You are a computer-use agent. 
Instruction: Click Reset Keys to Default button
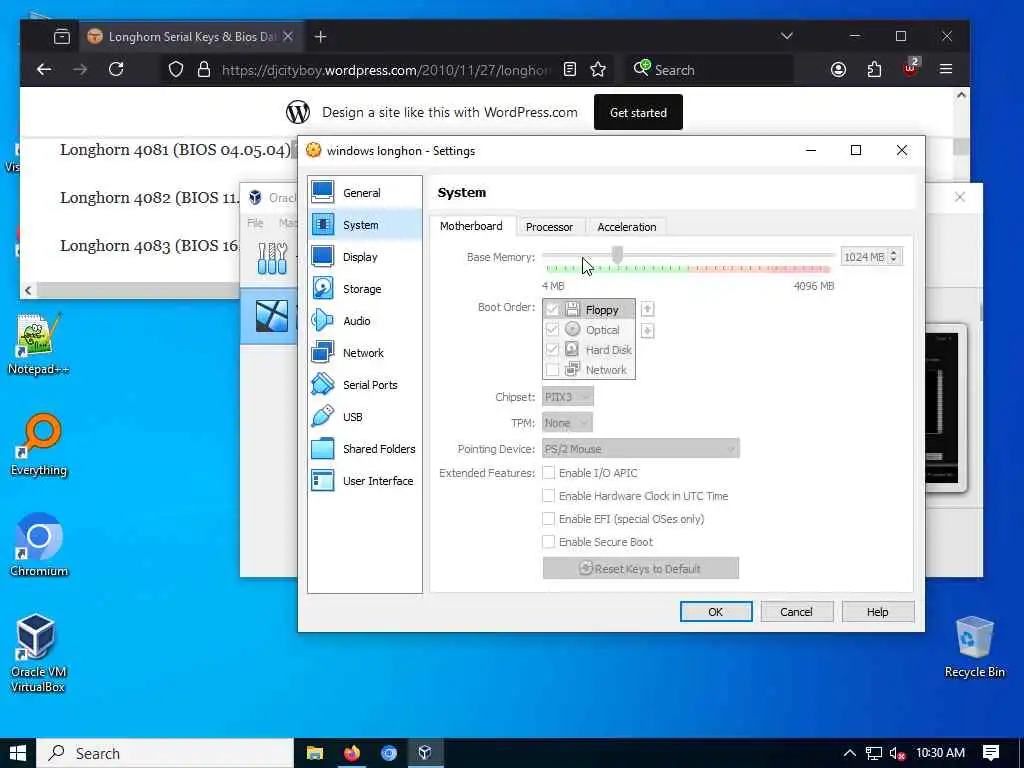[641, 568]
